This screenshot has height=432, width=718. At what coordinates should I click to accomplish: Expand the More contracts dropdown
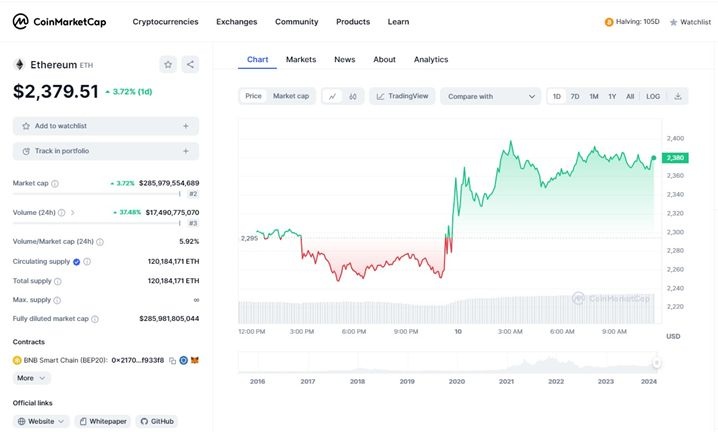pyautogui.click(x=32, y=378)
